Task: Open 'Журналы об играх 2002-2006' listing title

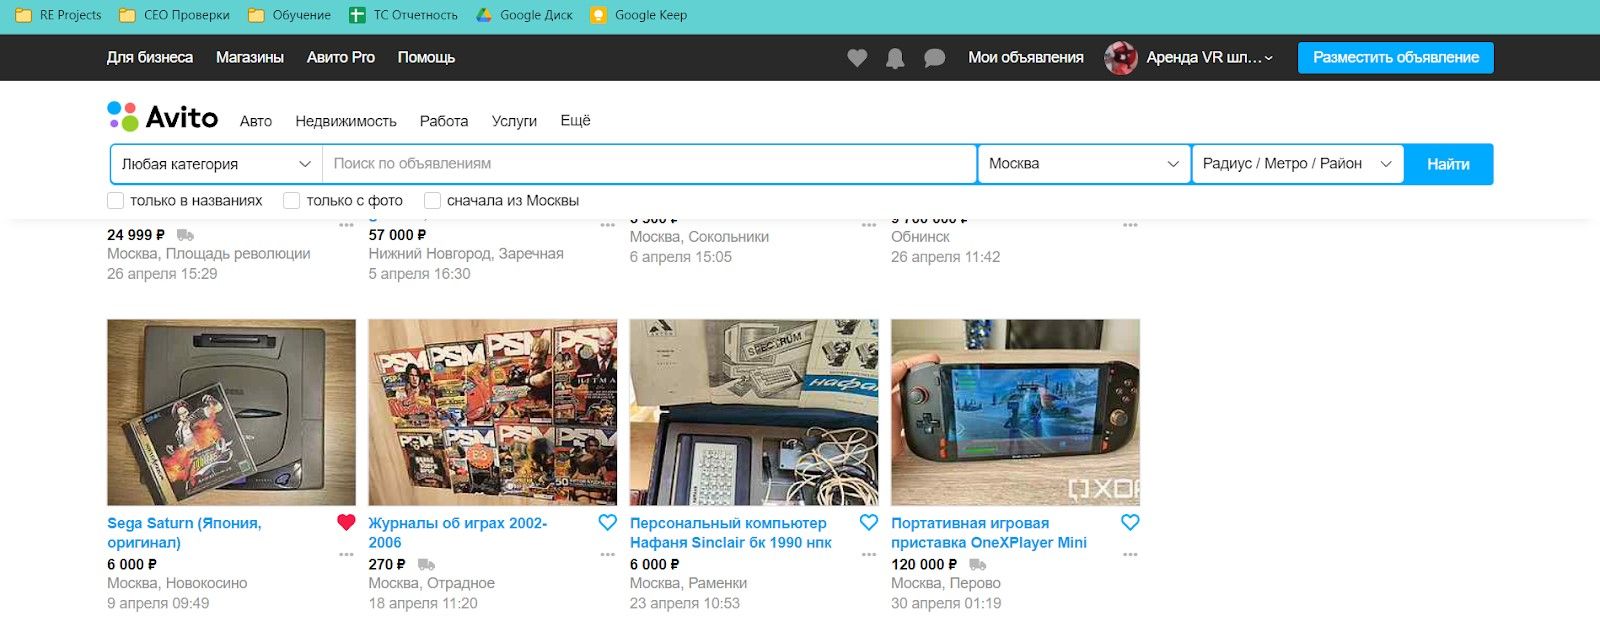Action: 458,533
